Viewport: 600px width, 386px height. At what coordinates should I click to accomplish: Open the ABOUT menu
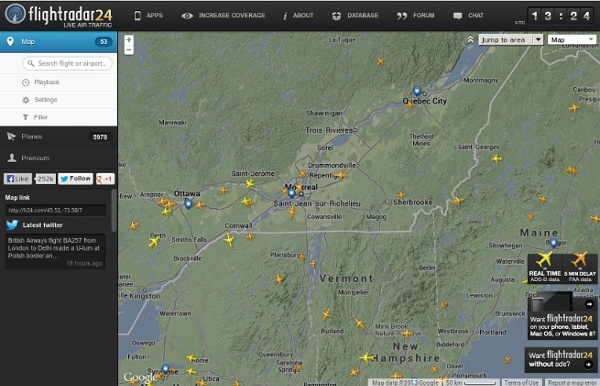tap(298, 15)
